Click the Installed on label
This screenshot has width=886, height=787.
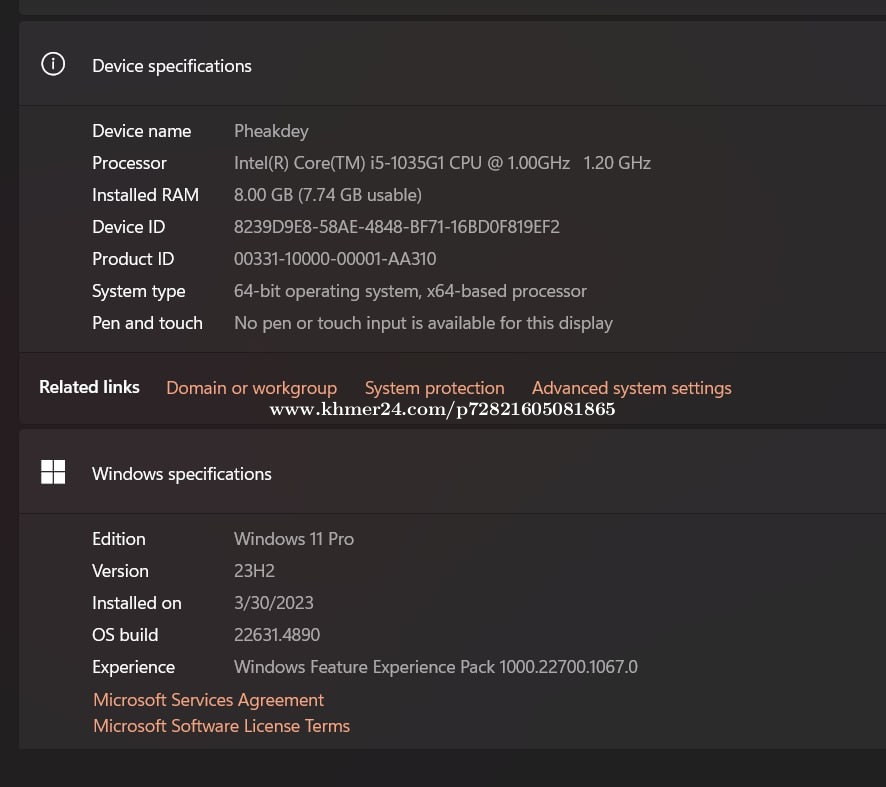point(137,603)
